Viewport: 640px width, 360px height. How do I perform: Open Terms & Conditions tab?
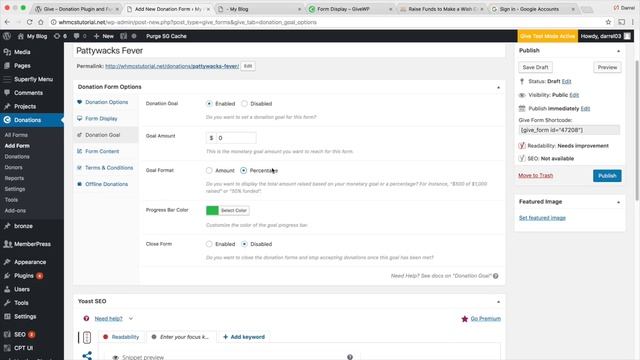point(109,168)
